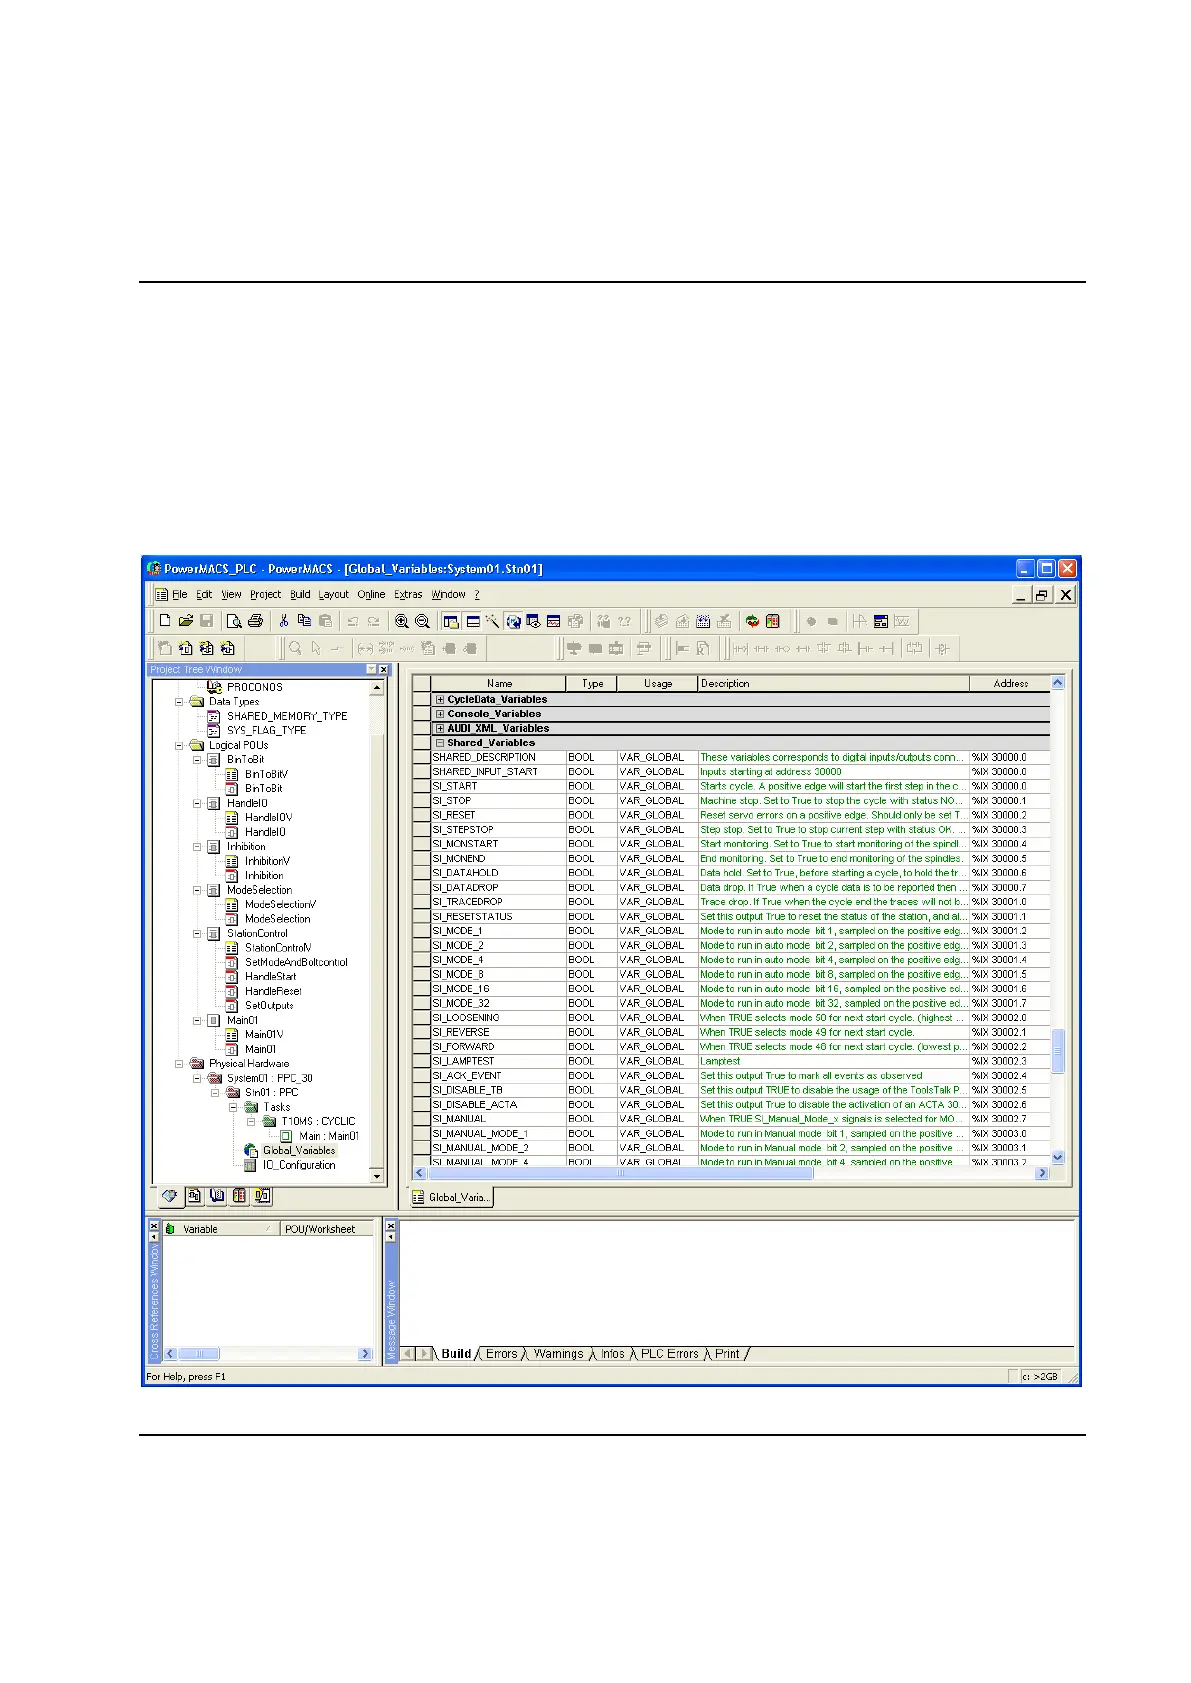This screenshot has height=1683, width=1191.
Task: Close the Message Window panel
Action: [391, 1226]
